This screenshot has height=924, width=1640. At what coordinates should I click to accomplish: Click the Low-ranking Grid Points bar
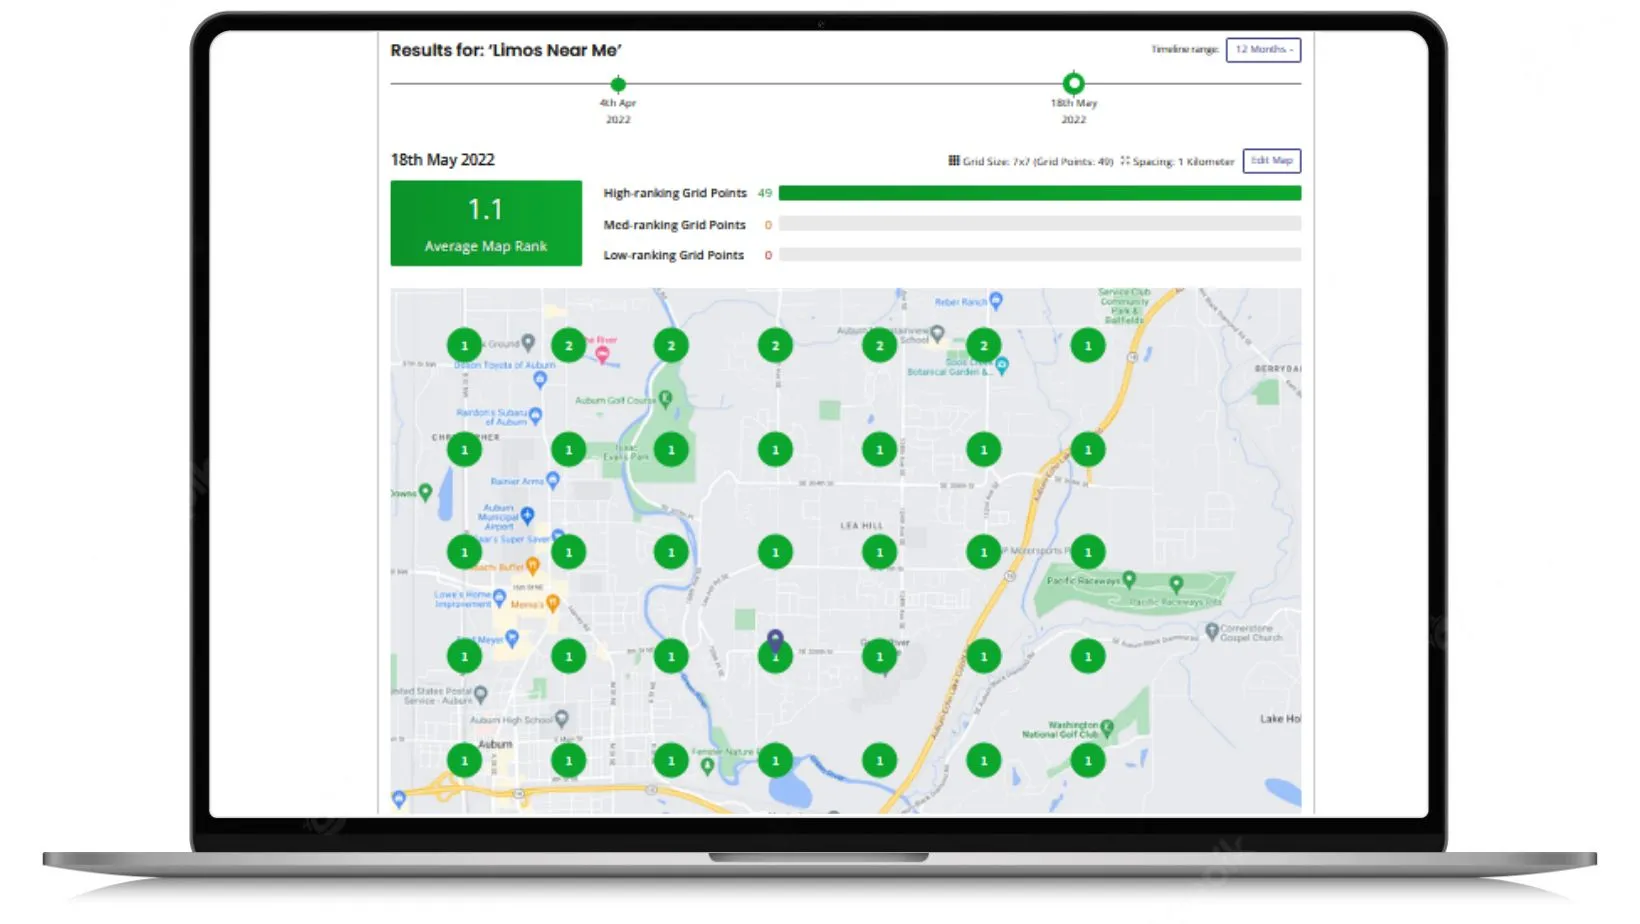[x=1040, y=255]
